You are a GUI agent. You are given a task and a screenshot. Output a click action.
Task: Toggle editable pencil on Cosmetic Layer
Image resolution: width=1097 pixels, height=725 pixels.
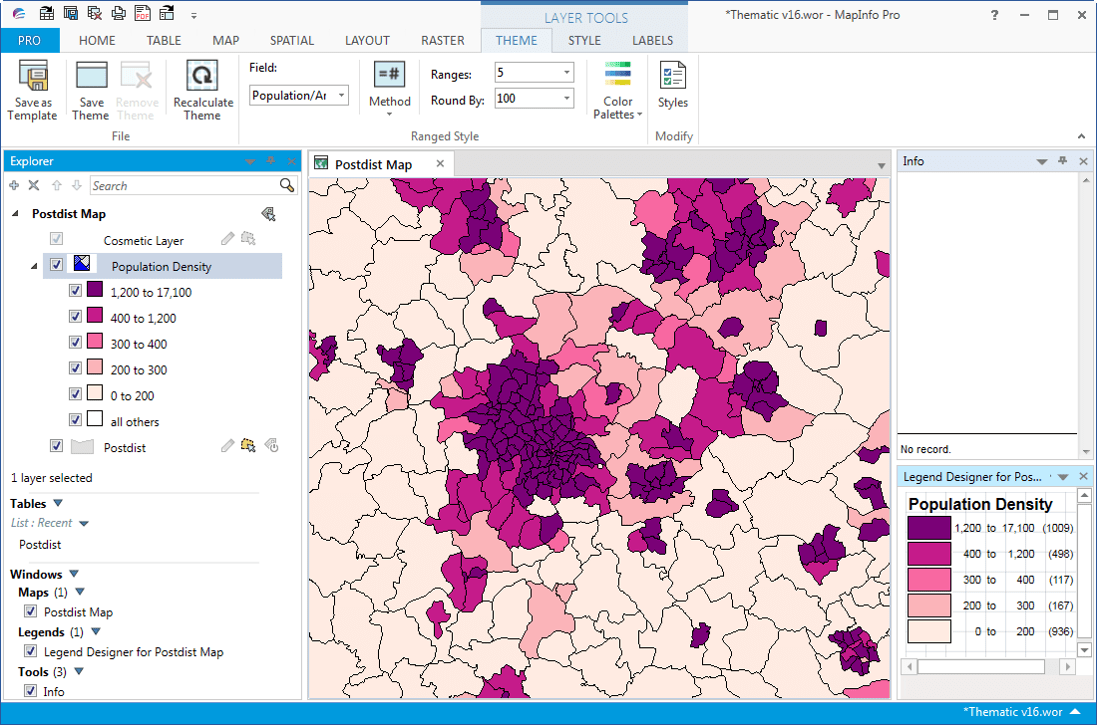227,239
